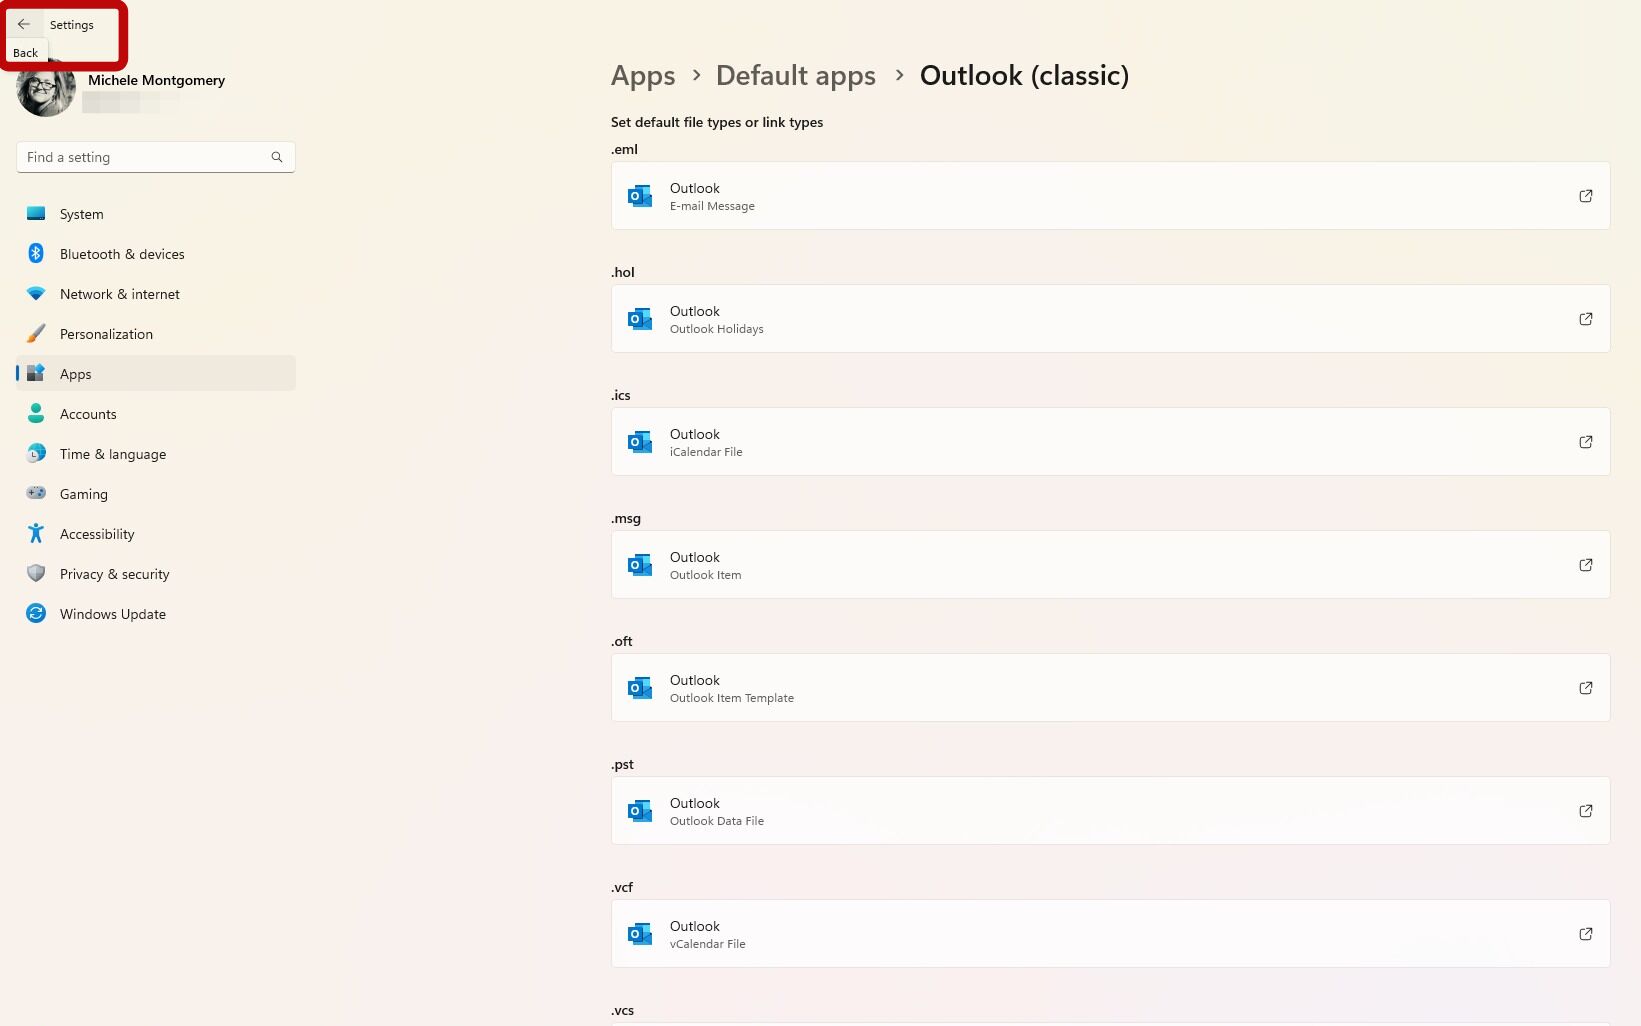Click the Find a setting search box

pyautogui.click(x=140, y=157)
